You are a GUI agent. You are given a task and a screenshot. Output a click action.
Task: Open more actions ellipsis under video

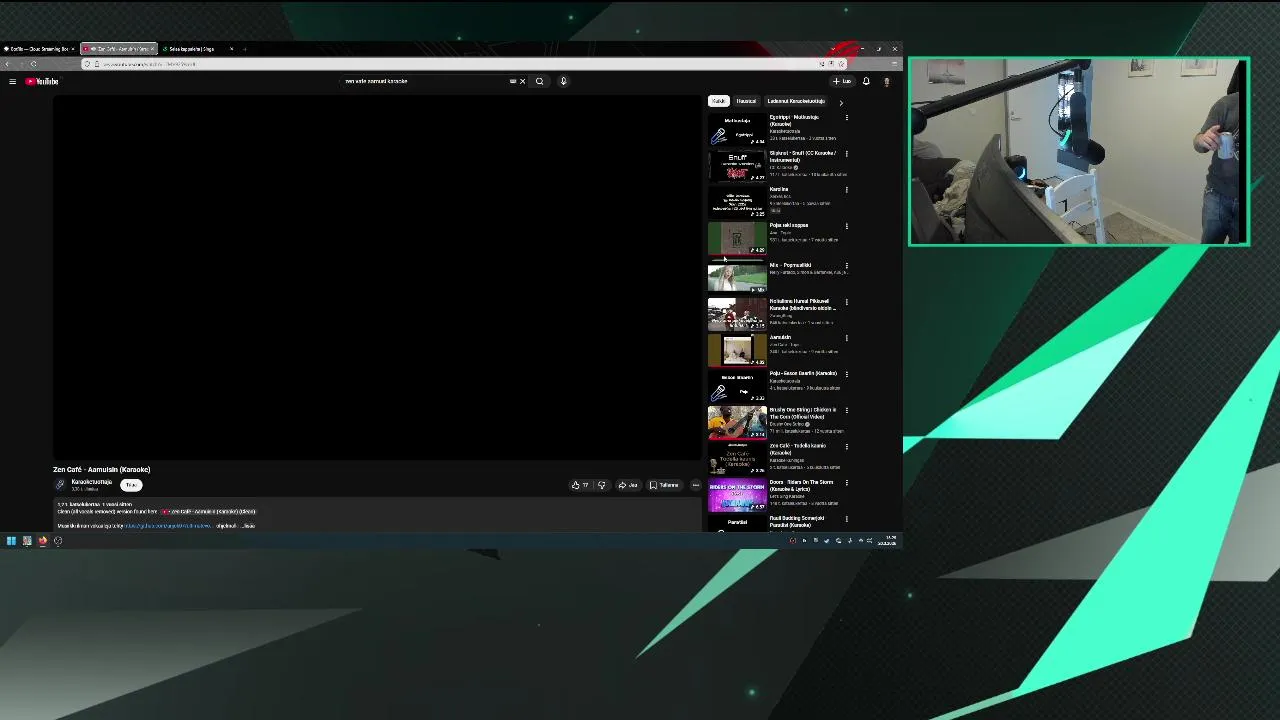coord(696,485)
